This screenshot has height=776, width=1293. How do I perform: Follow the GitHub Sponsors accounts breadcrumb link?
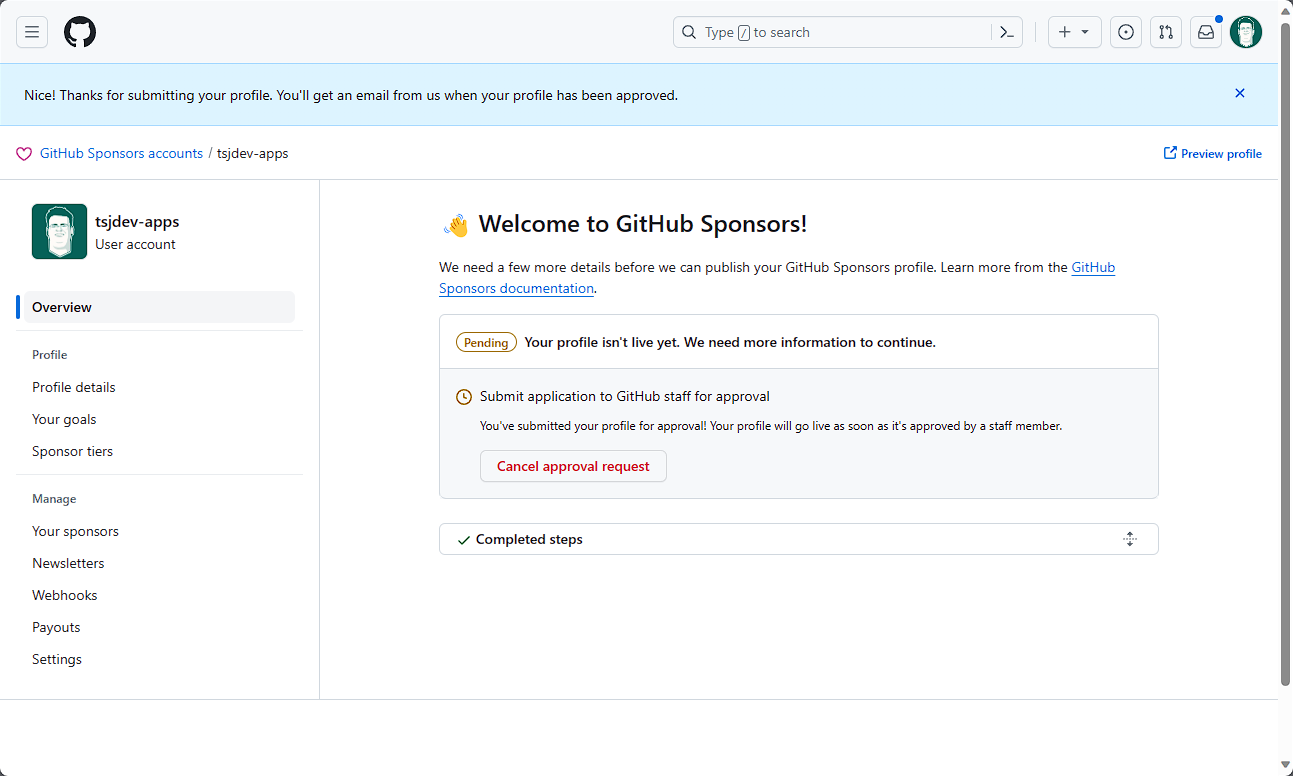pos(121,153)
